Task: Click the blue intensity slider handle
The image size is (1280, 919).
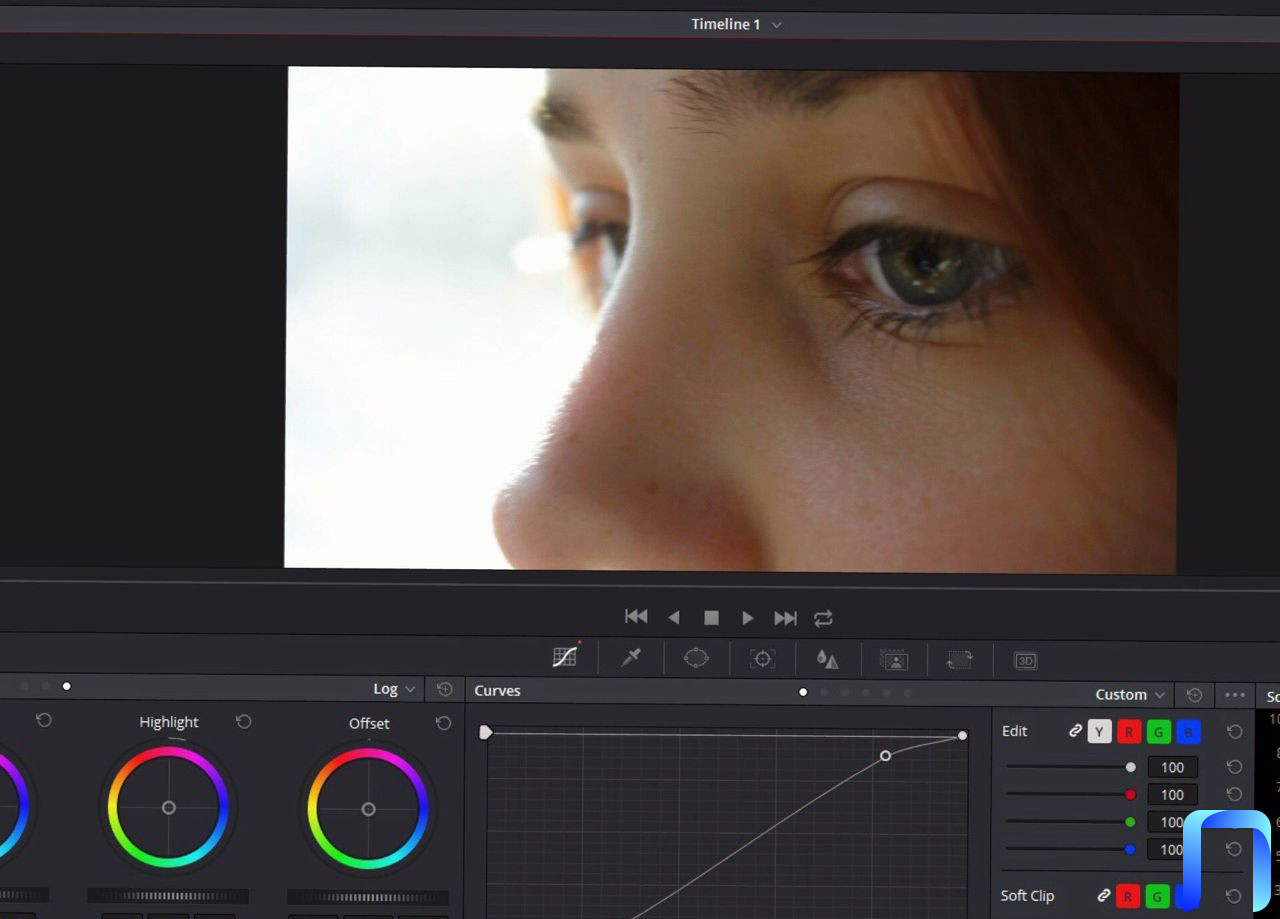Action: [x=1130, y=849]
